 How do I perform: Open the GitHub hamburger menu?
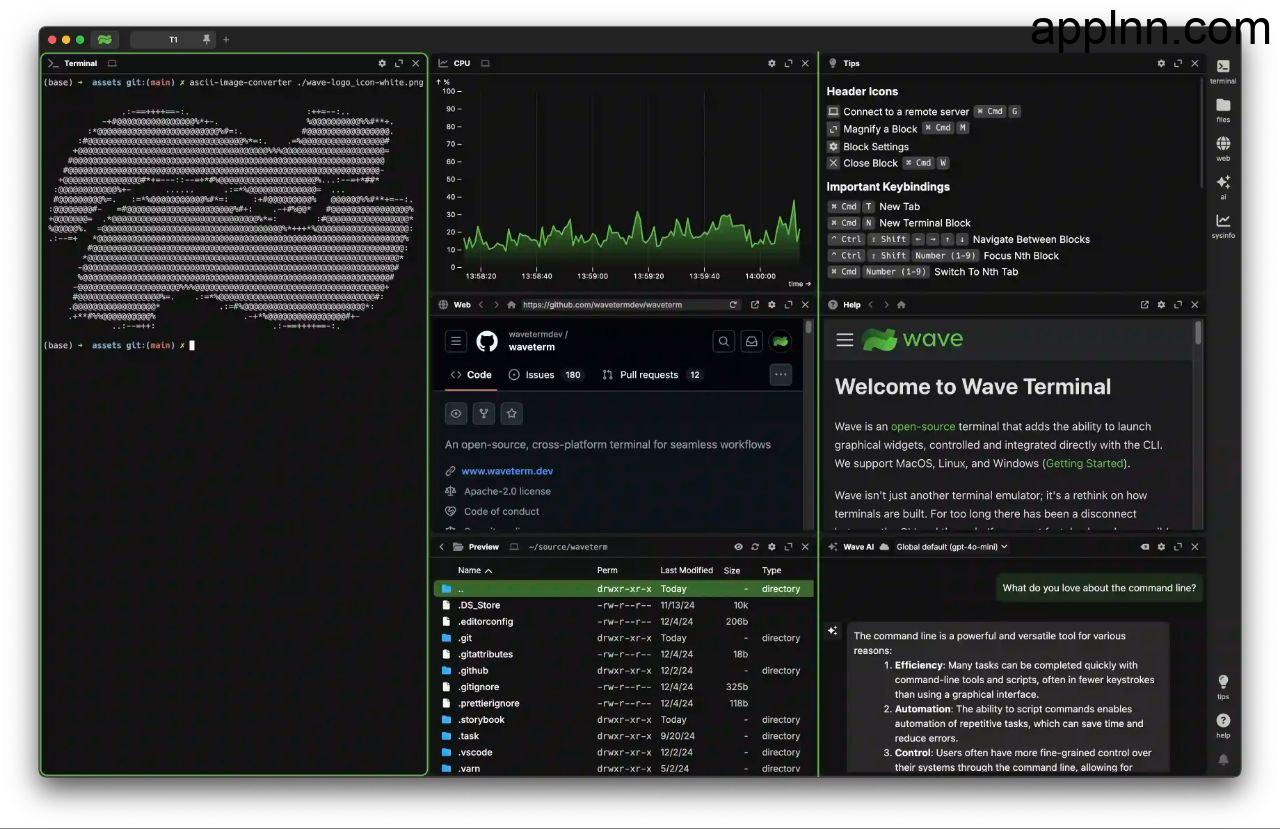(x=456, y=341)
